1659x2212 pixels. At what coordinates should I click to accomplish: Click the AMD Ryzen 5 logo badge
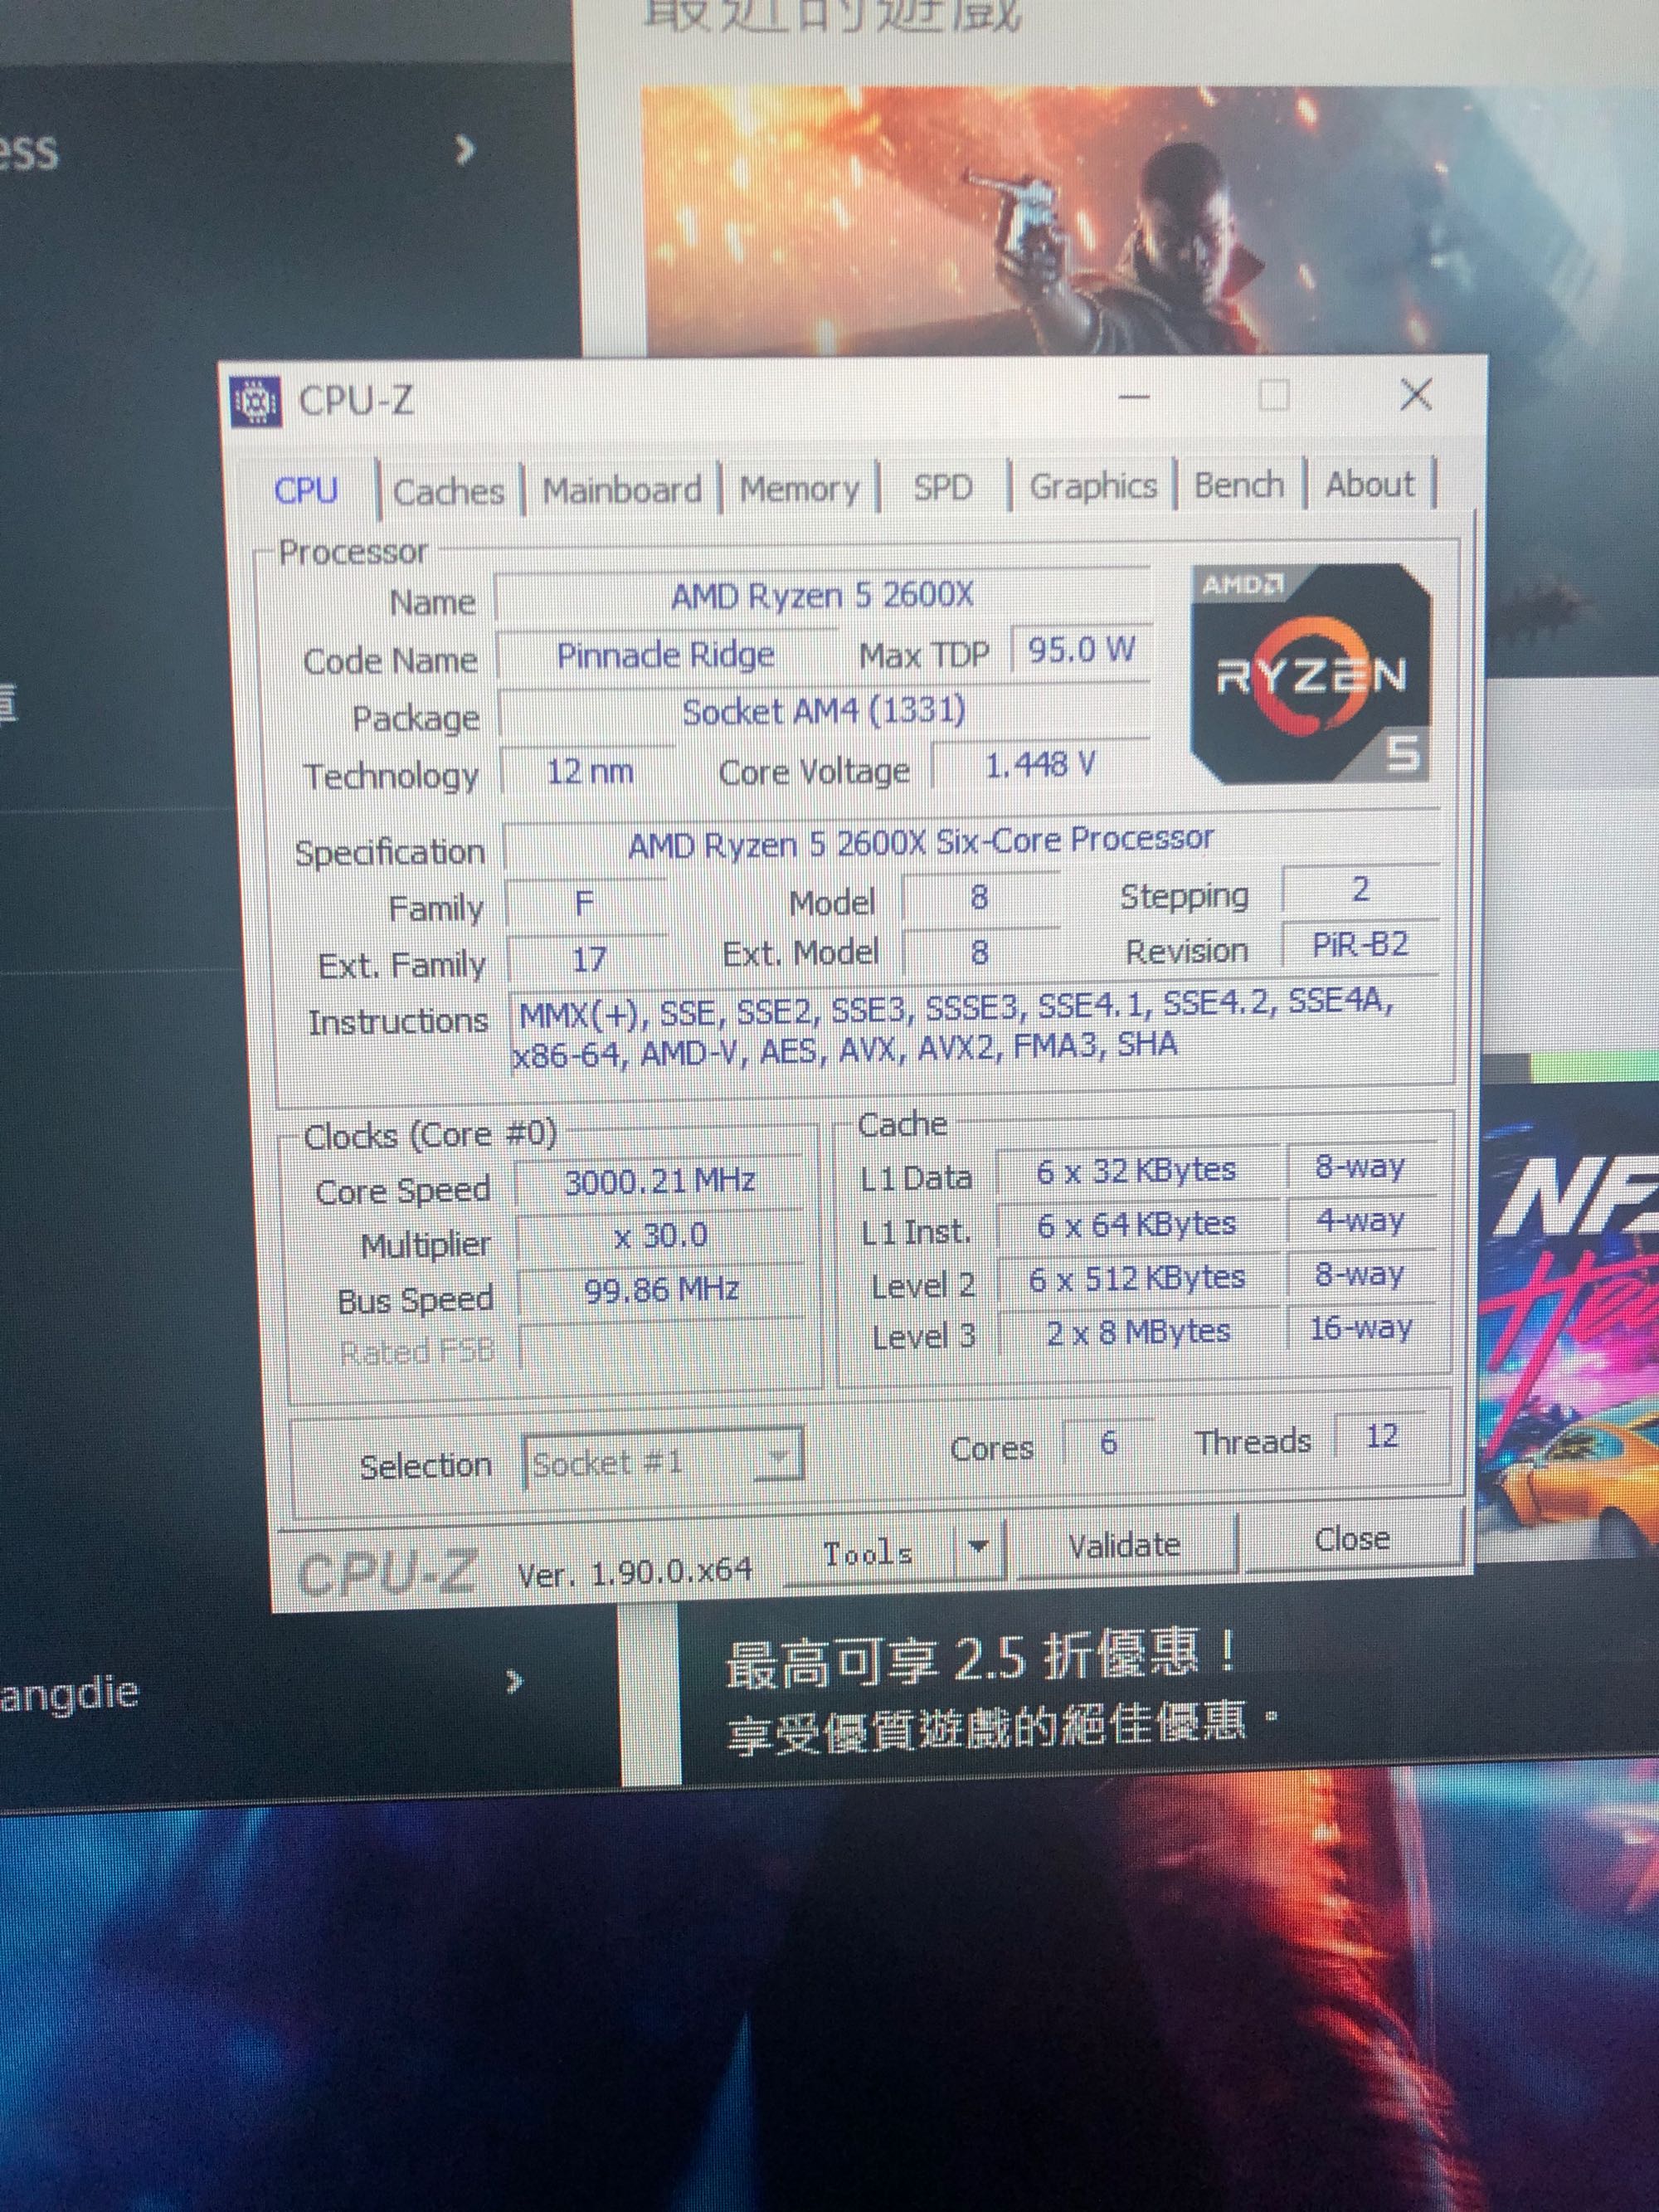1311,672
